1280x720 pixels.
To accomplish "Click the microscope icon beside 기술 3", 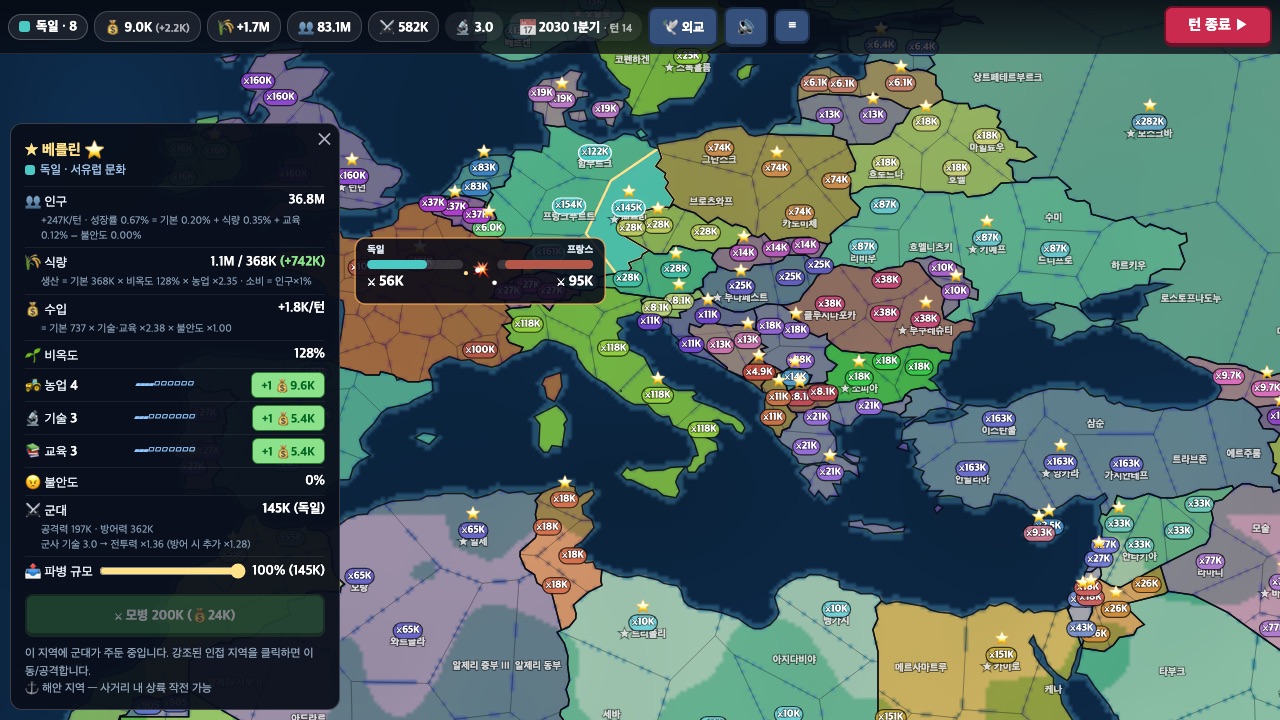I will [32, 418].
